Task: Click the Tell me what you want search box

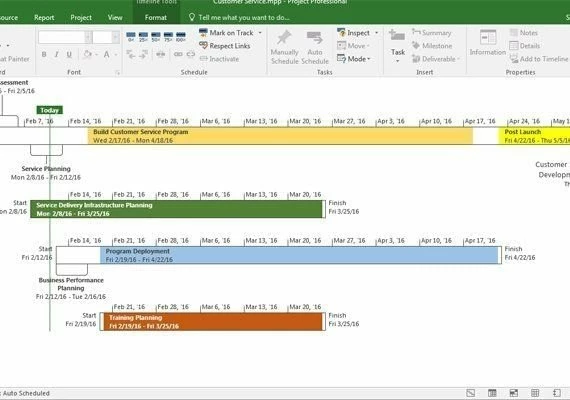Action: [239, 17]
